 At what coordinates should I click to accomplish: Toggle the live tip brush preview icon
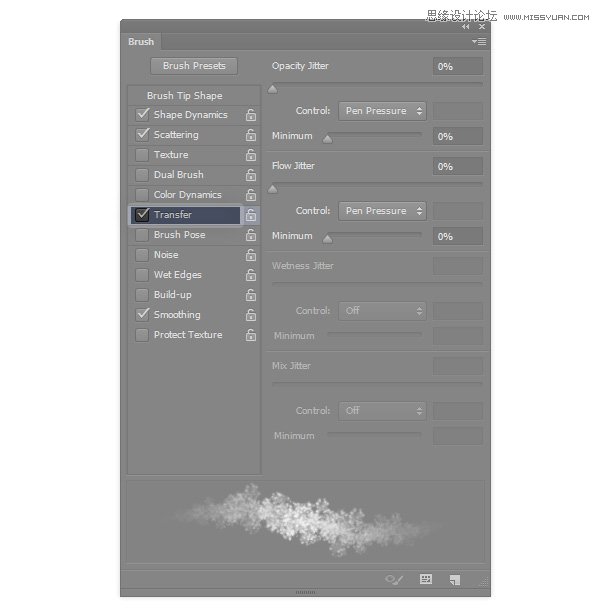point(394,579)
